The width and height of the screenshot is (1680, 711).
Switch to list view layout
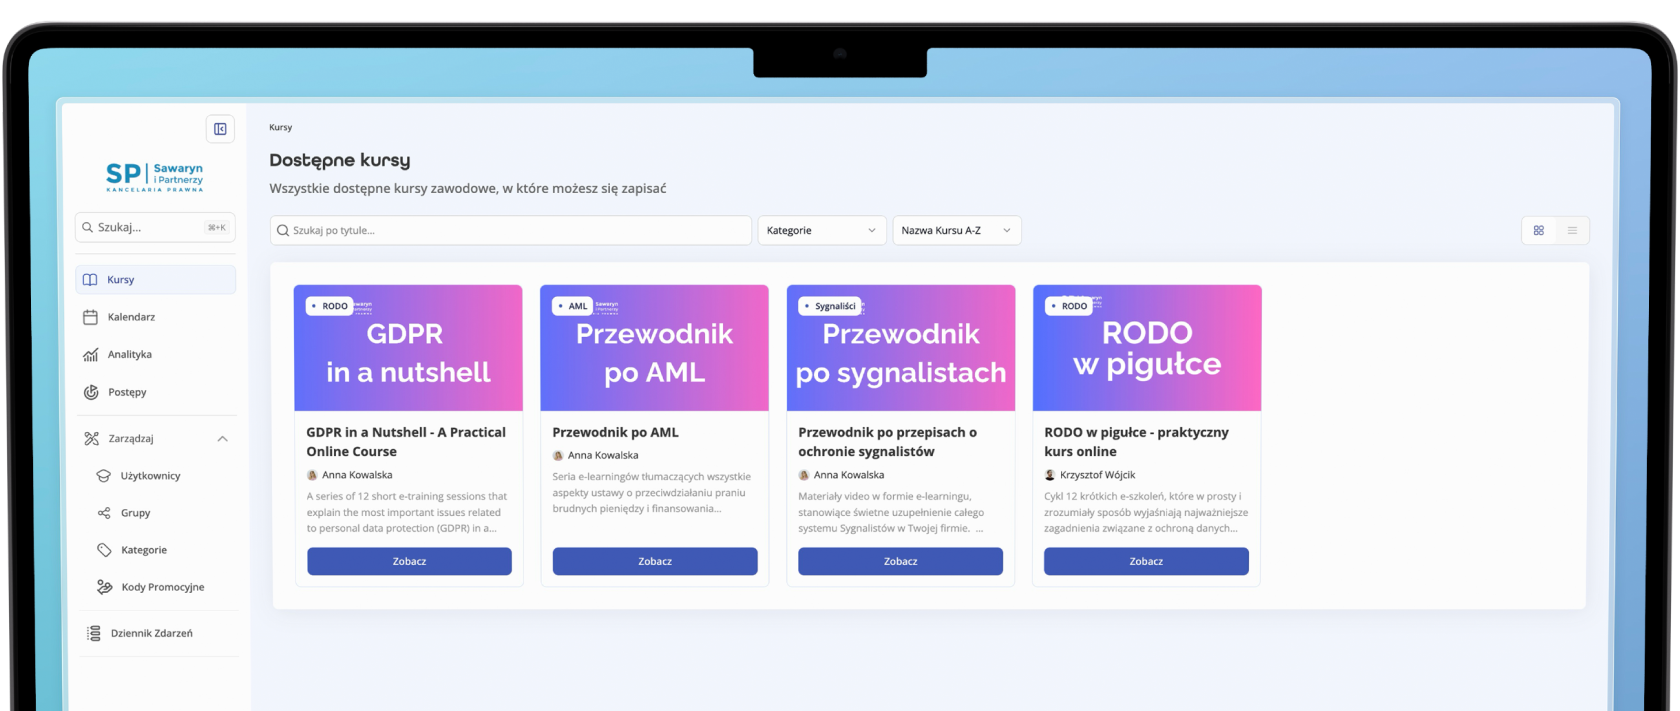(x=1572, y=230)
